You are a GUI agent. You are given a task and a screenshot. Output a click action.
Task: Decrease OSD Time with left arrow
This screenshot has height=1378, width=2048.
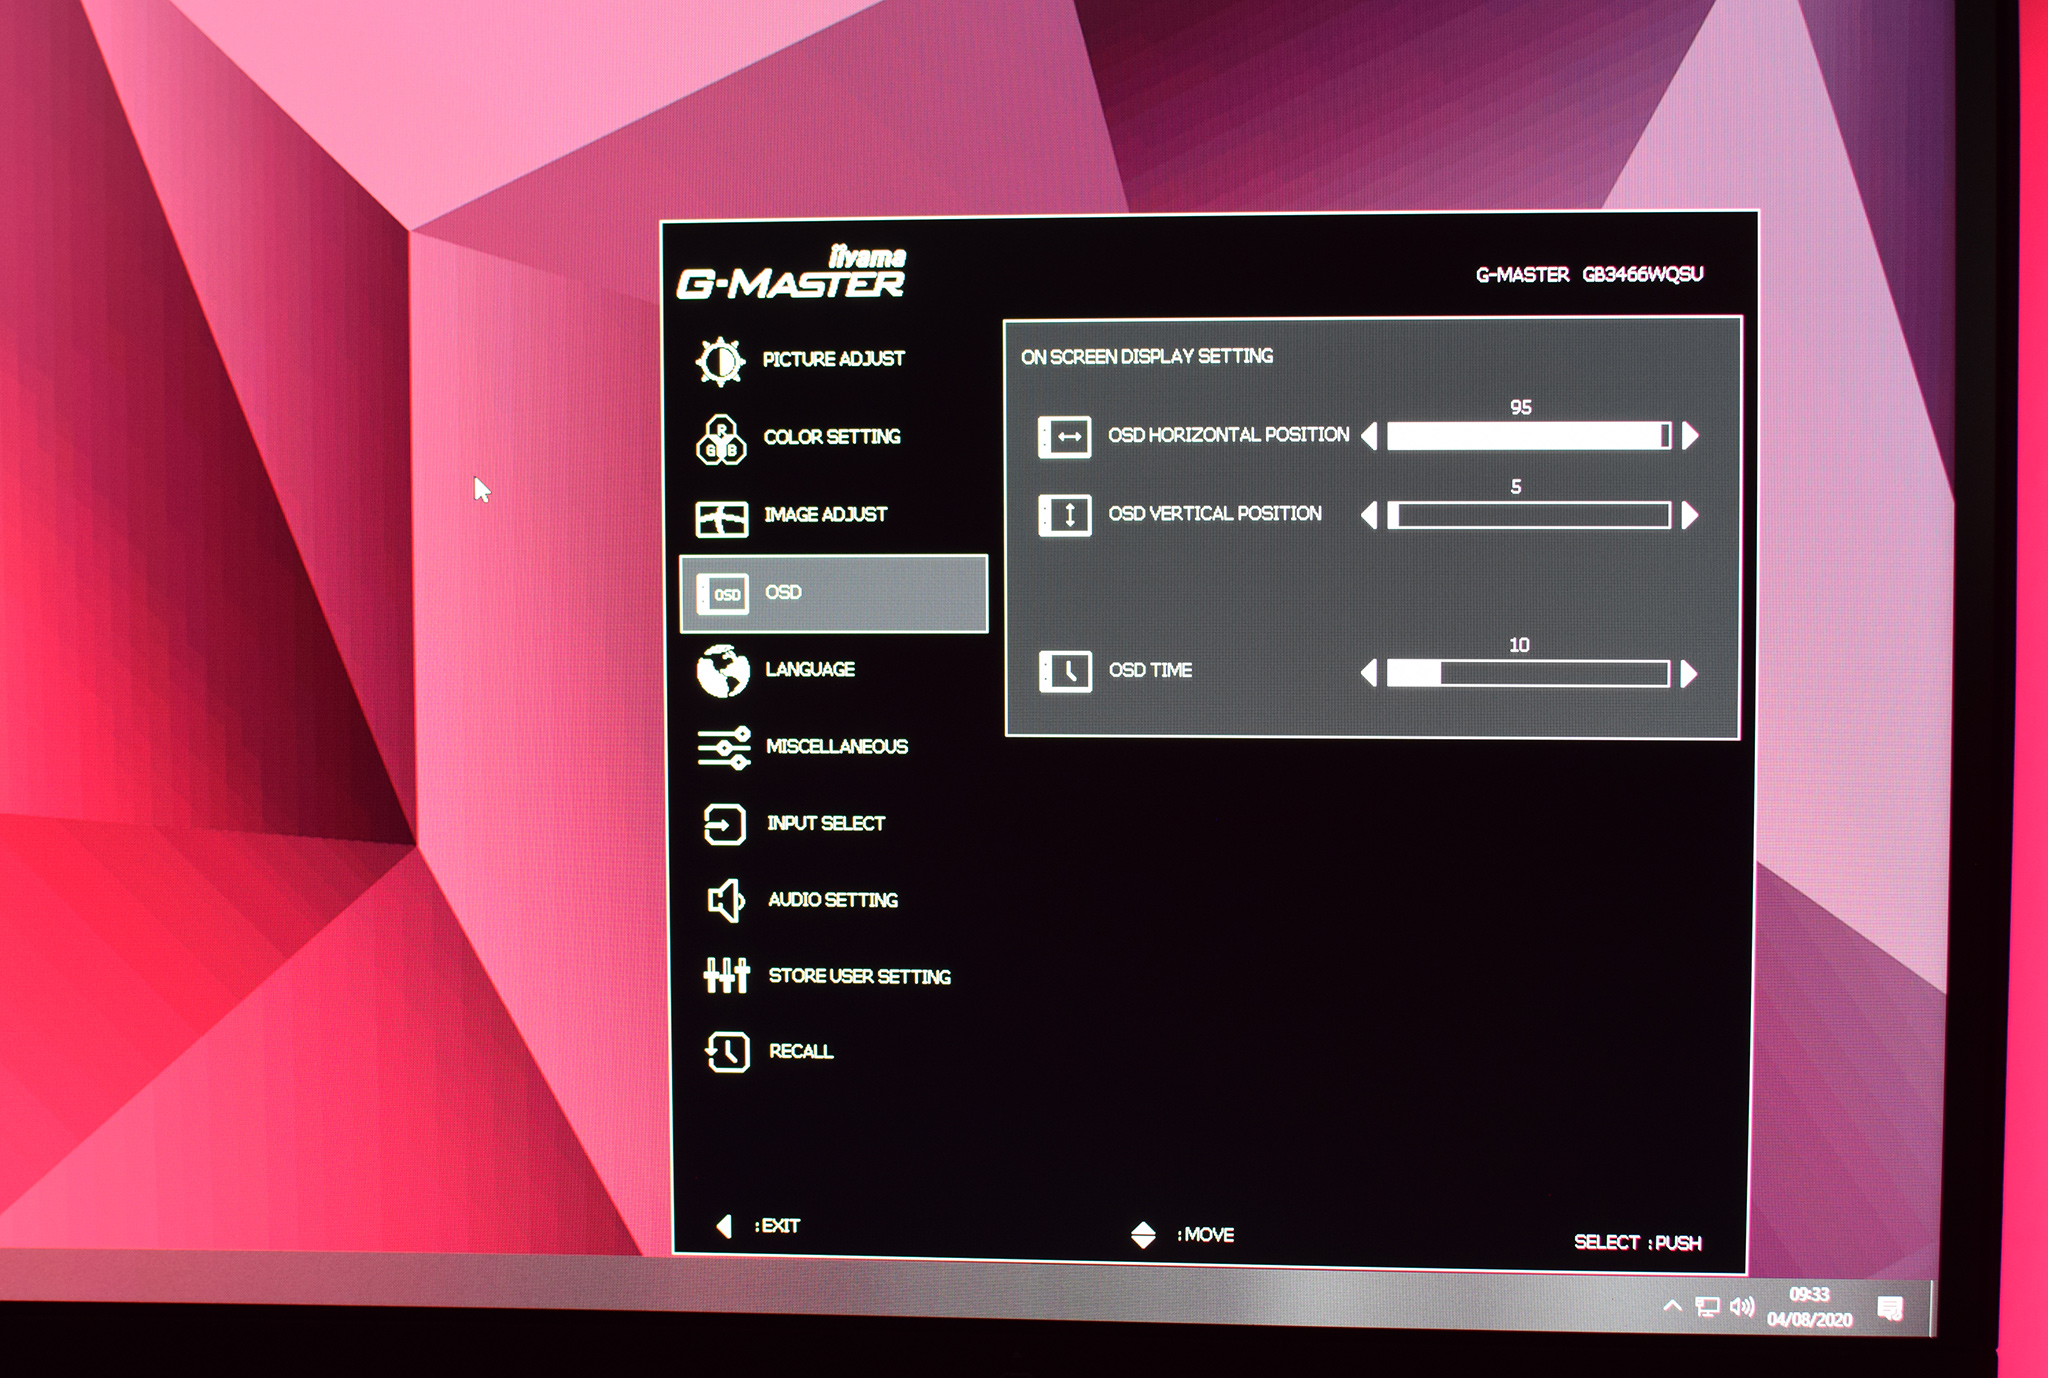1370,674
